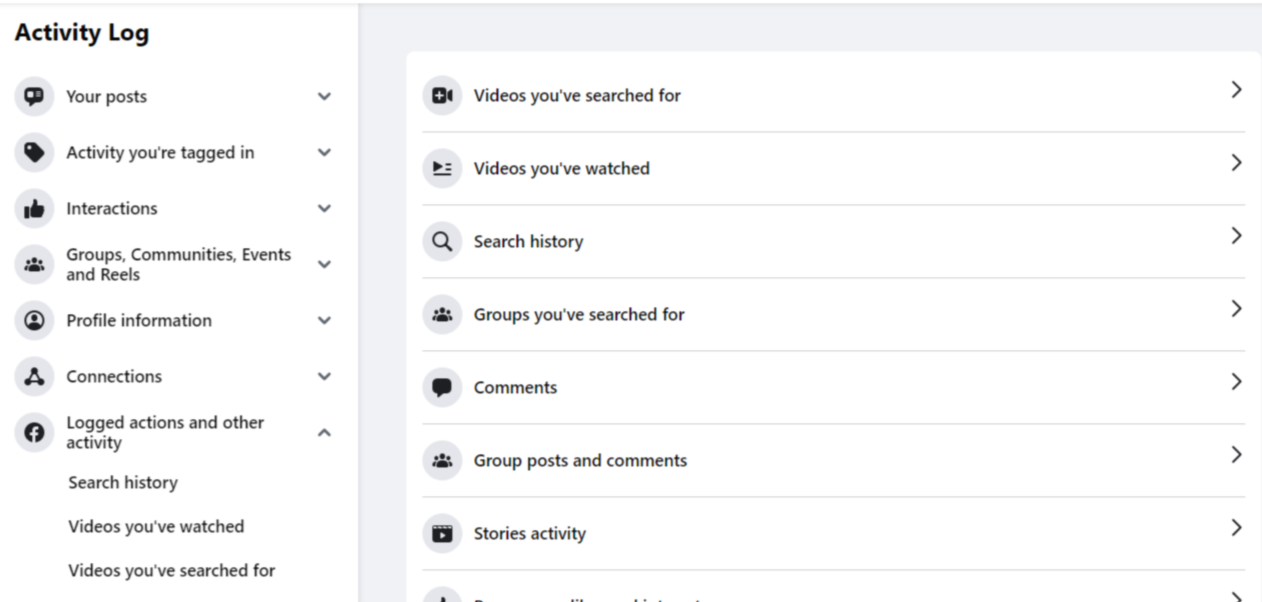Expand the Groups, Communities, Events and Reels chevron
This screenshot has height=602, width=1262.
pos(324,265)
